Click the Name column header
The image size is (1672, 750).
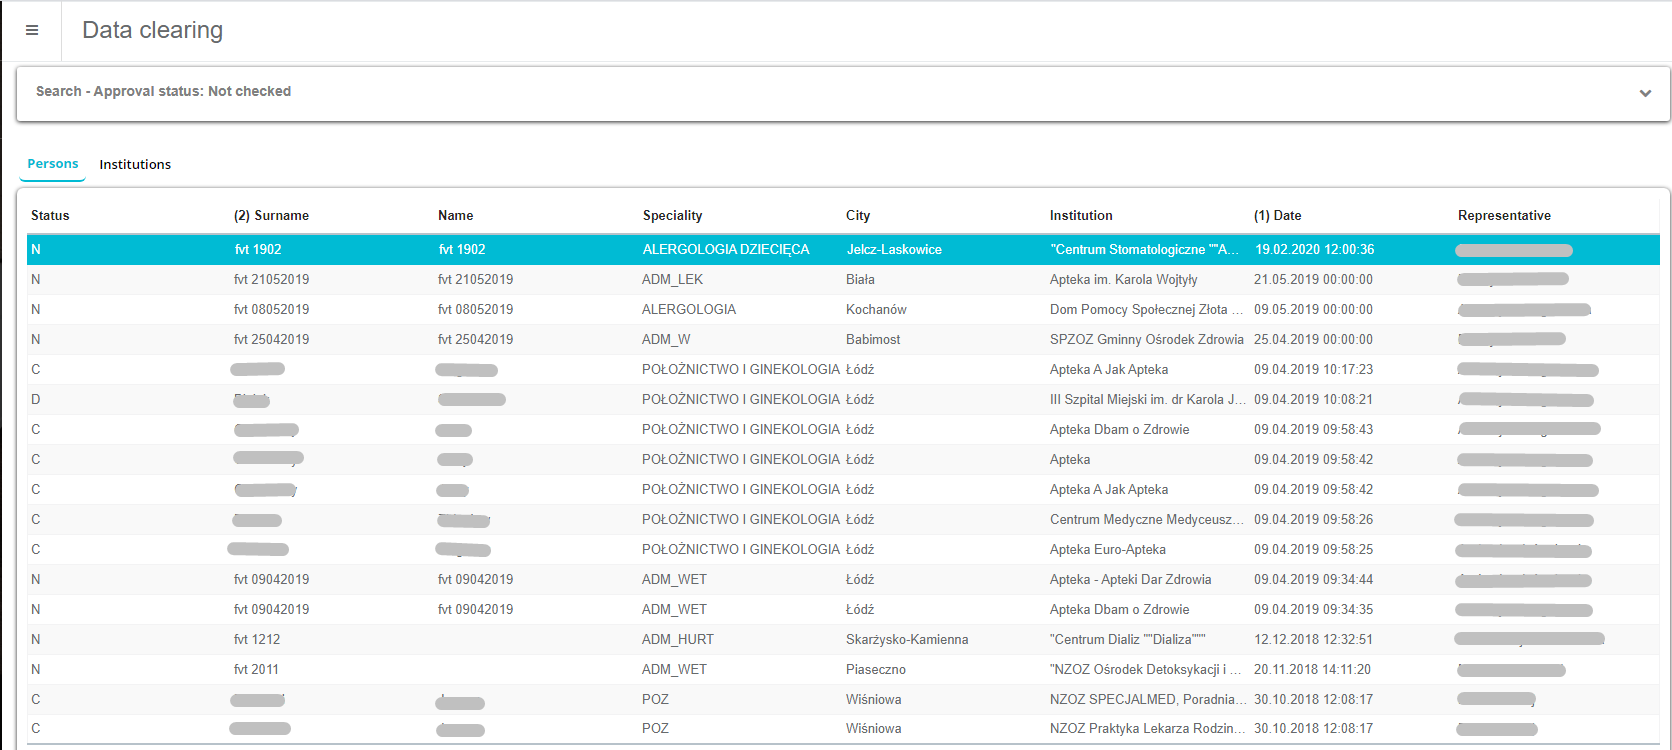point(455,215)
